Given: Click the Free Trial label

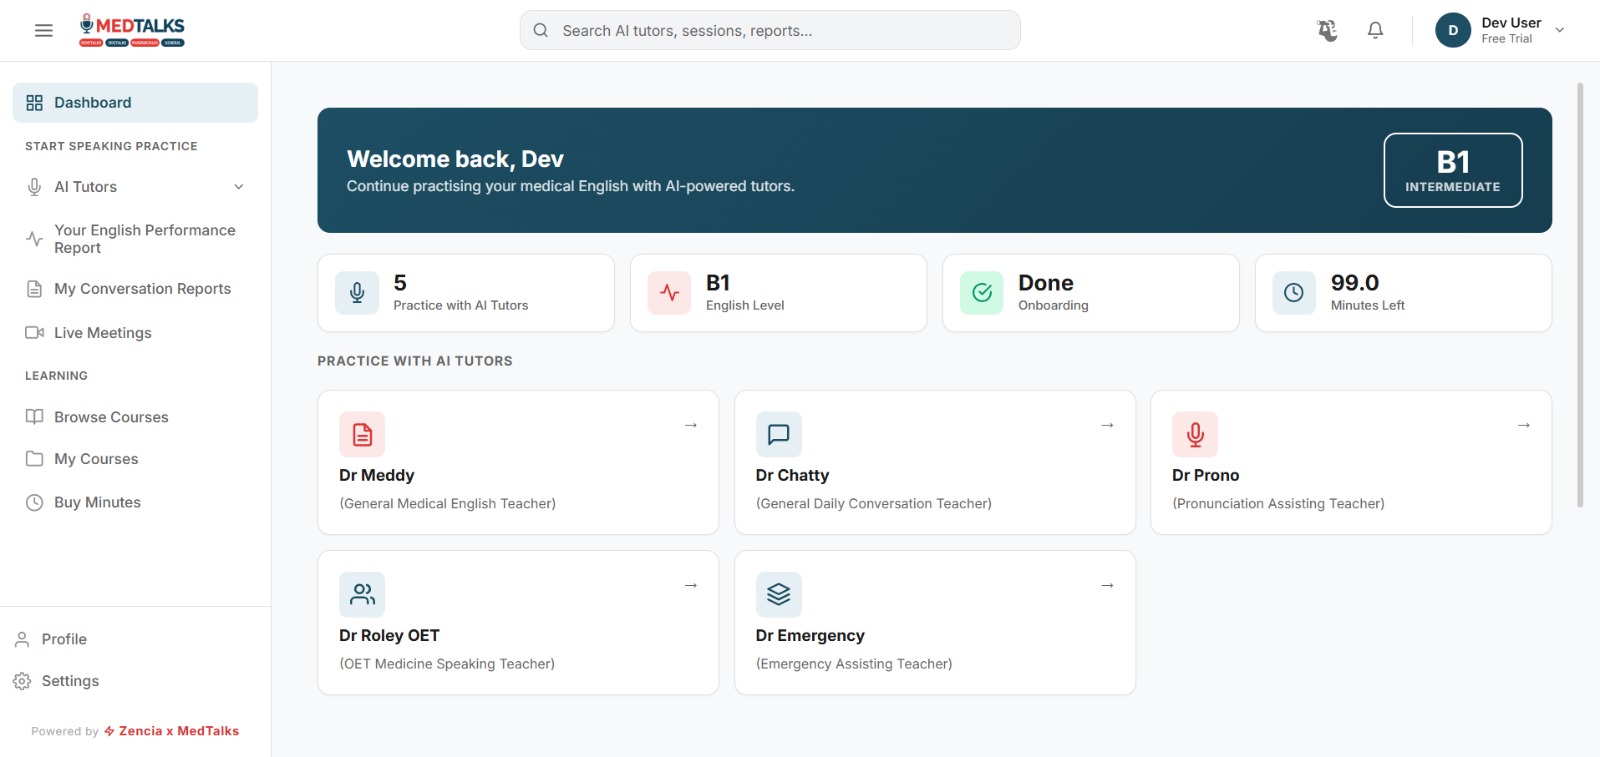Looking at the screenshot, I should coord(1506,39).
